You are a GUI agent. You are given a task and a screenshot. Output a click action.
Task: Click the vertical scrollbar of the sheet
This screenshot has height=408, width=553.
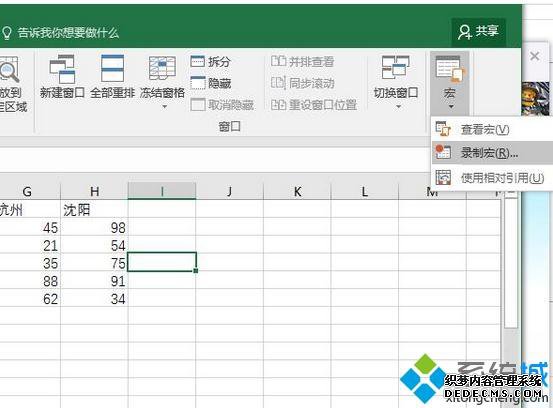pyautogui.click(x=511, y=263)
